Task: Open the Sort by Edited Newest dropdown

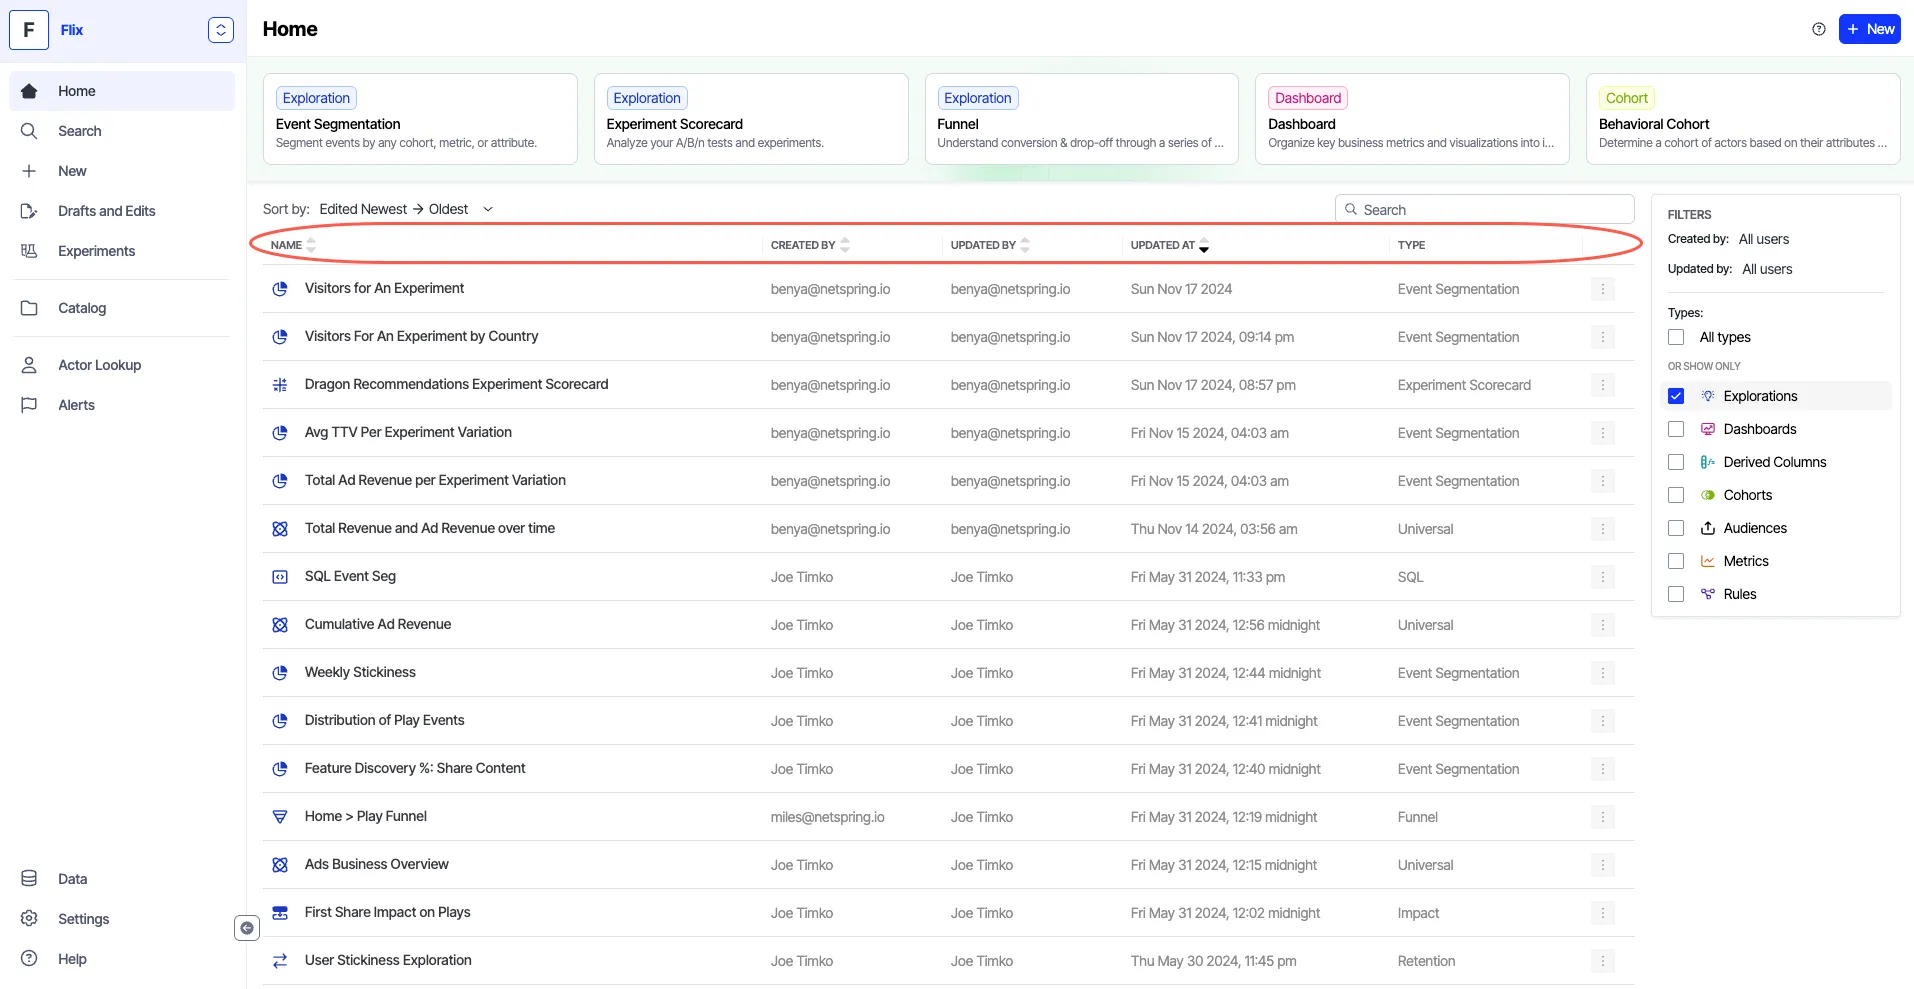Action: pos(406,209)
